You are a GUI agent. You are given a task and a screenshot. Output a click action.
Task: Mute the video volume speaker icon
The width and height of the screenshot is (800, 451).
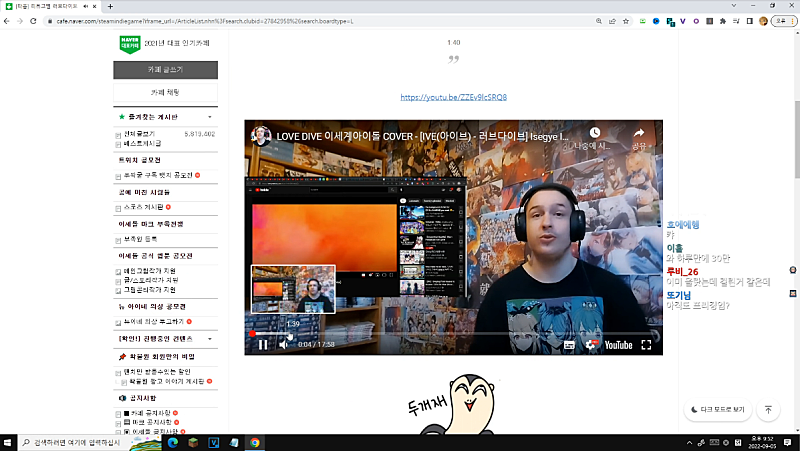click(284, 345)
